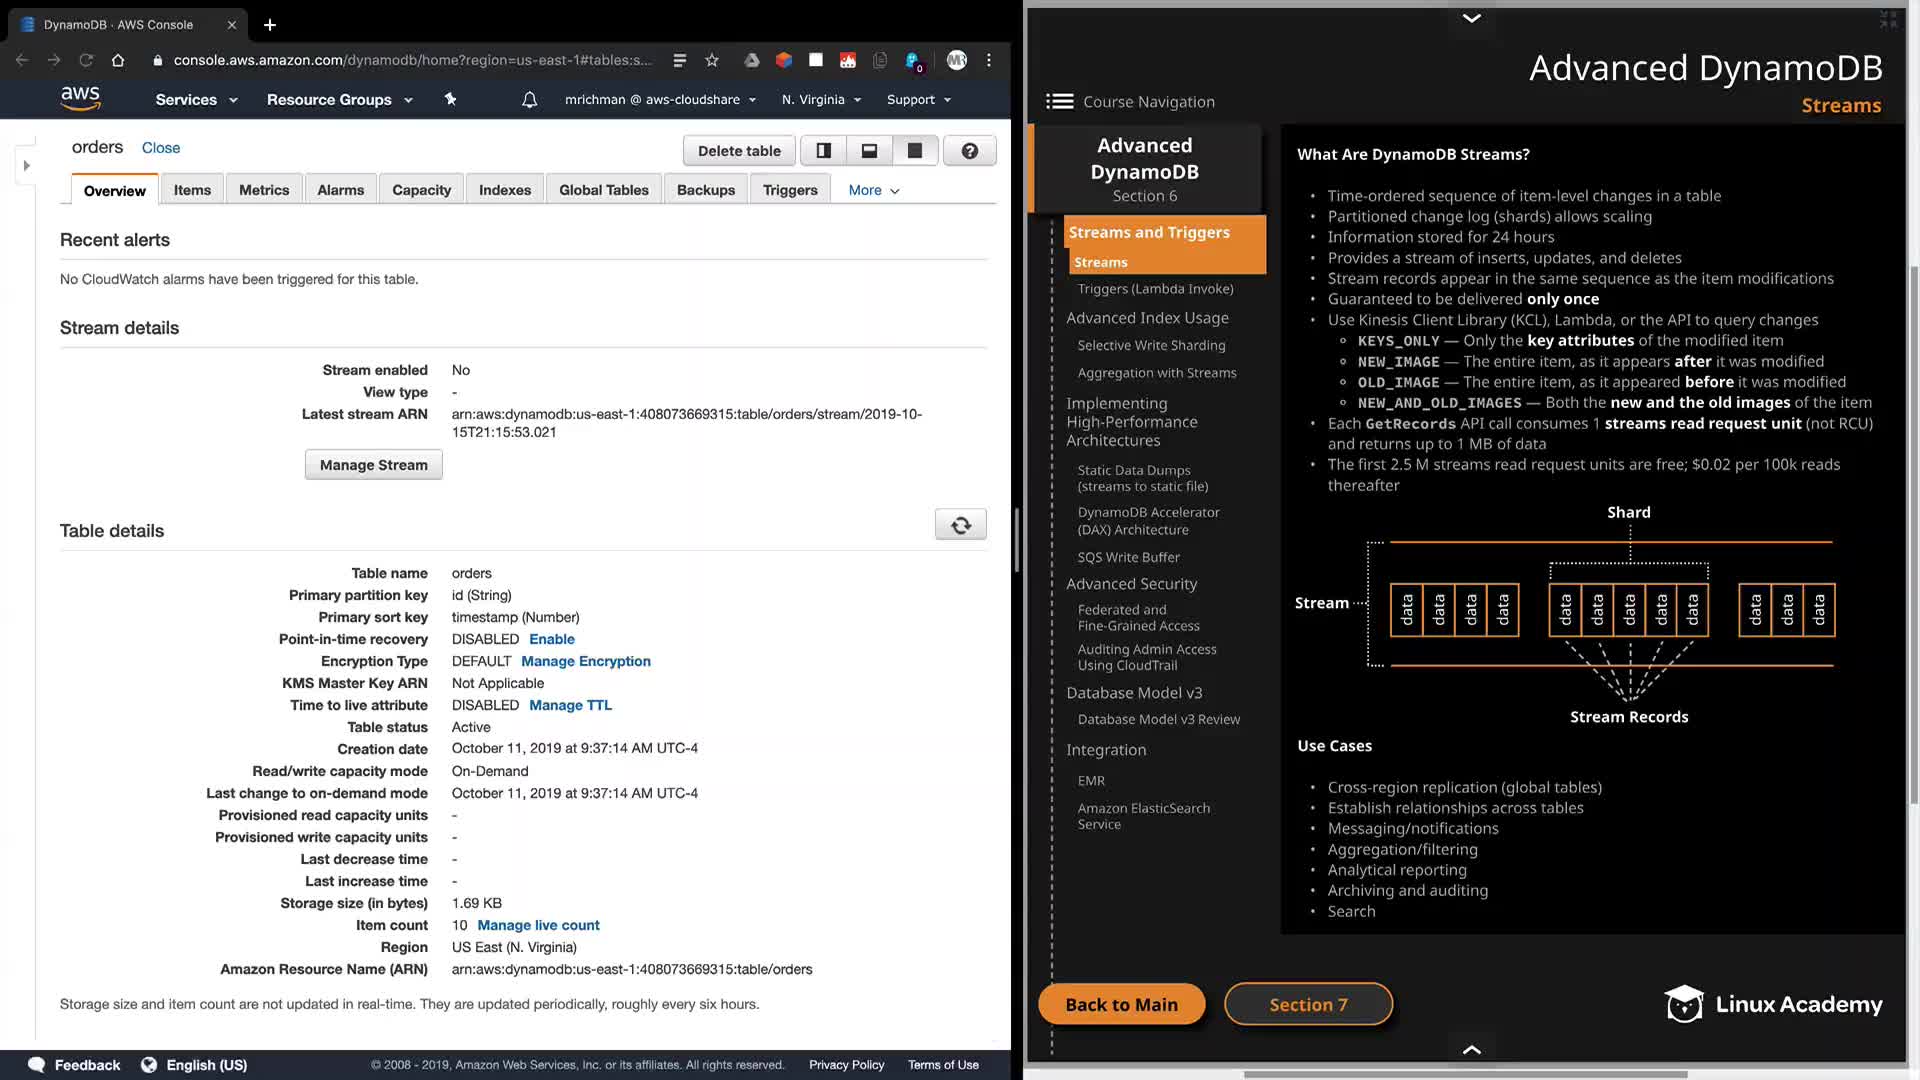Screen dimensions: 1920x1080
Task: Click the table details refresh icon
Action: click(960, 525)
